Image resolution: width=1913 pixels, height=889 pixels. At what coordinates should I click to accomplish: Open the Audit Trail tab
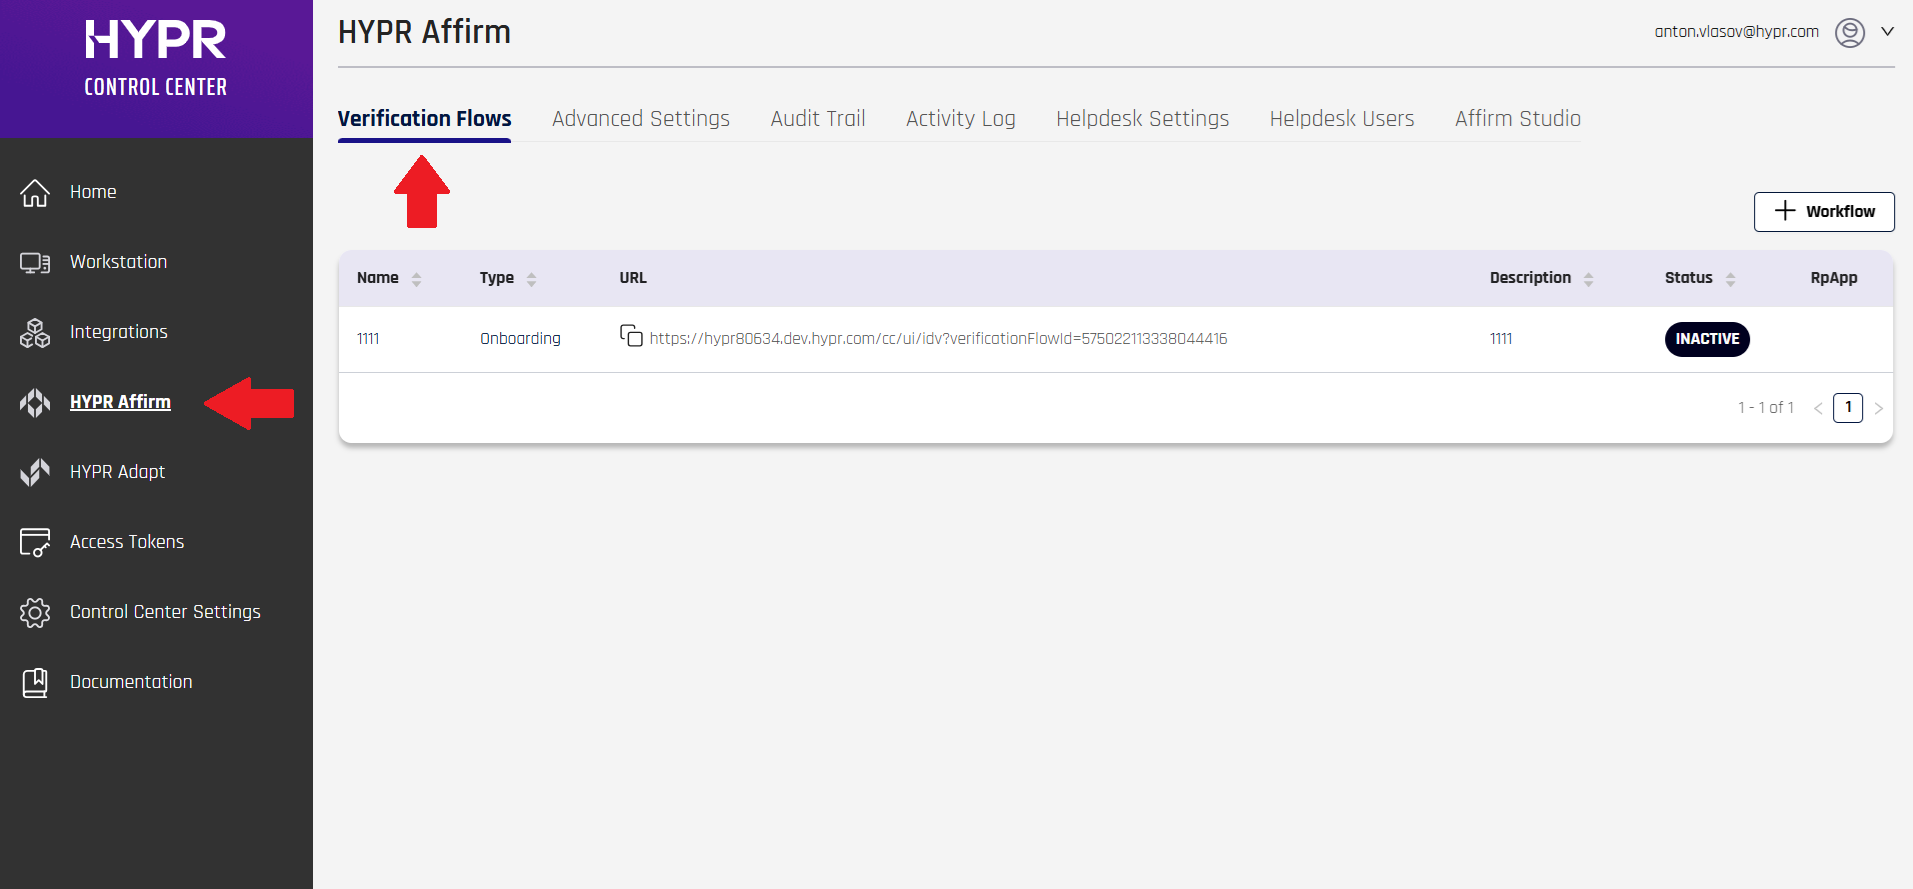(x=817, y=119)
